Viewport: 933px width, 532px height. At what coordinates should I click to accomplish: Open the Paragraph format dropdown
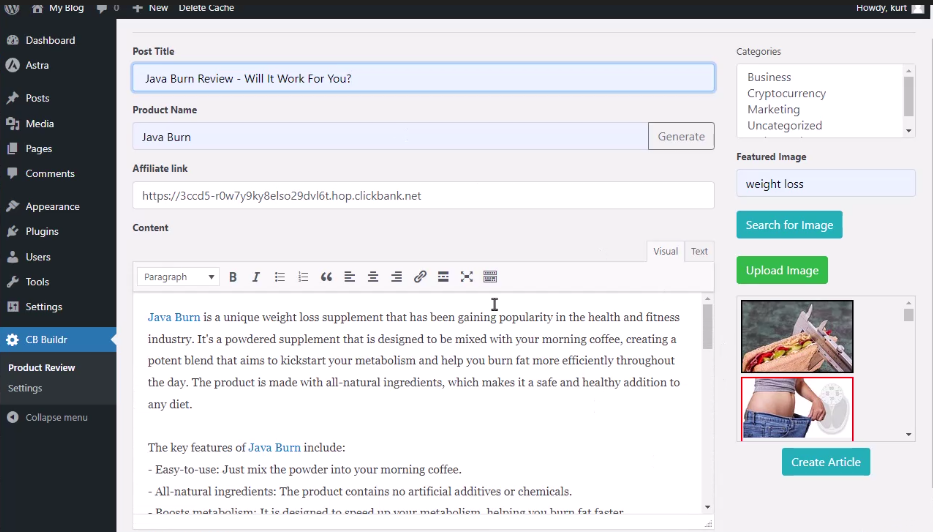pyautogui.click(x=178, y=277)
